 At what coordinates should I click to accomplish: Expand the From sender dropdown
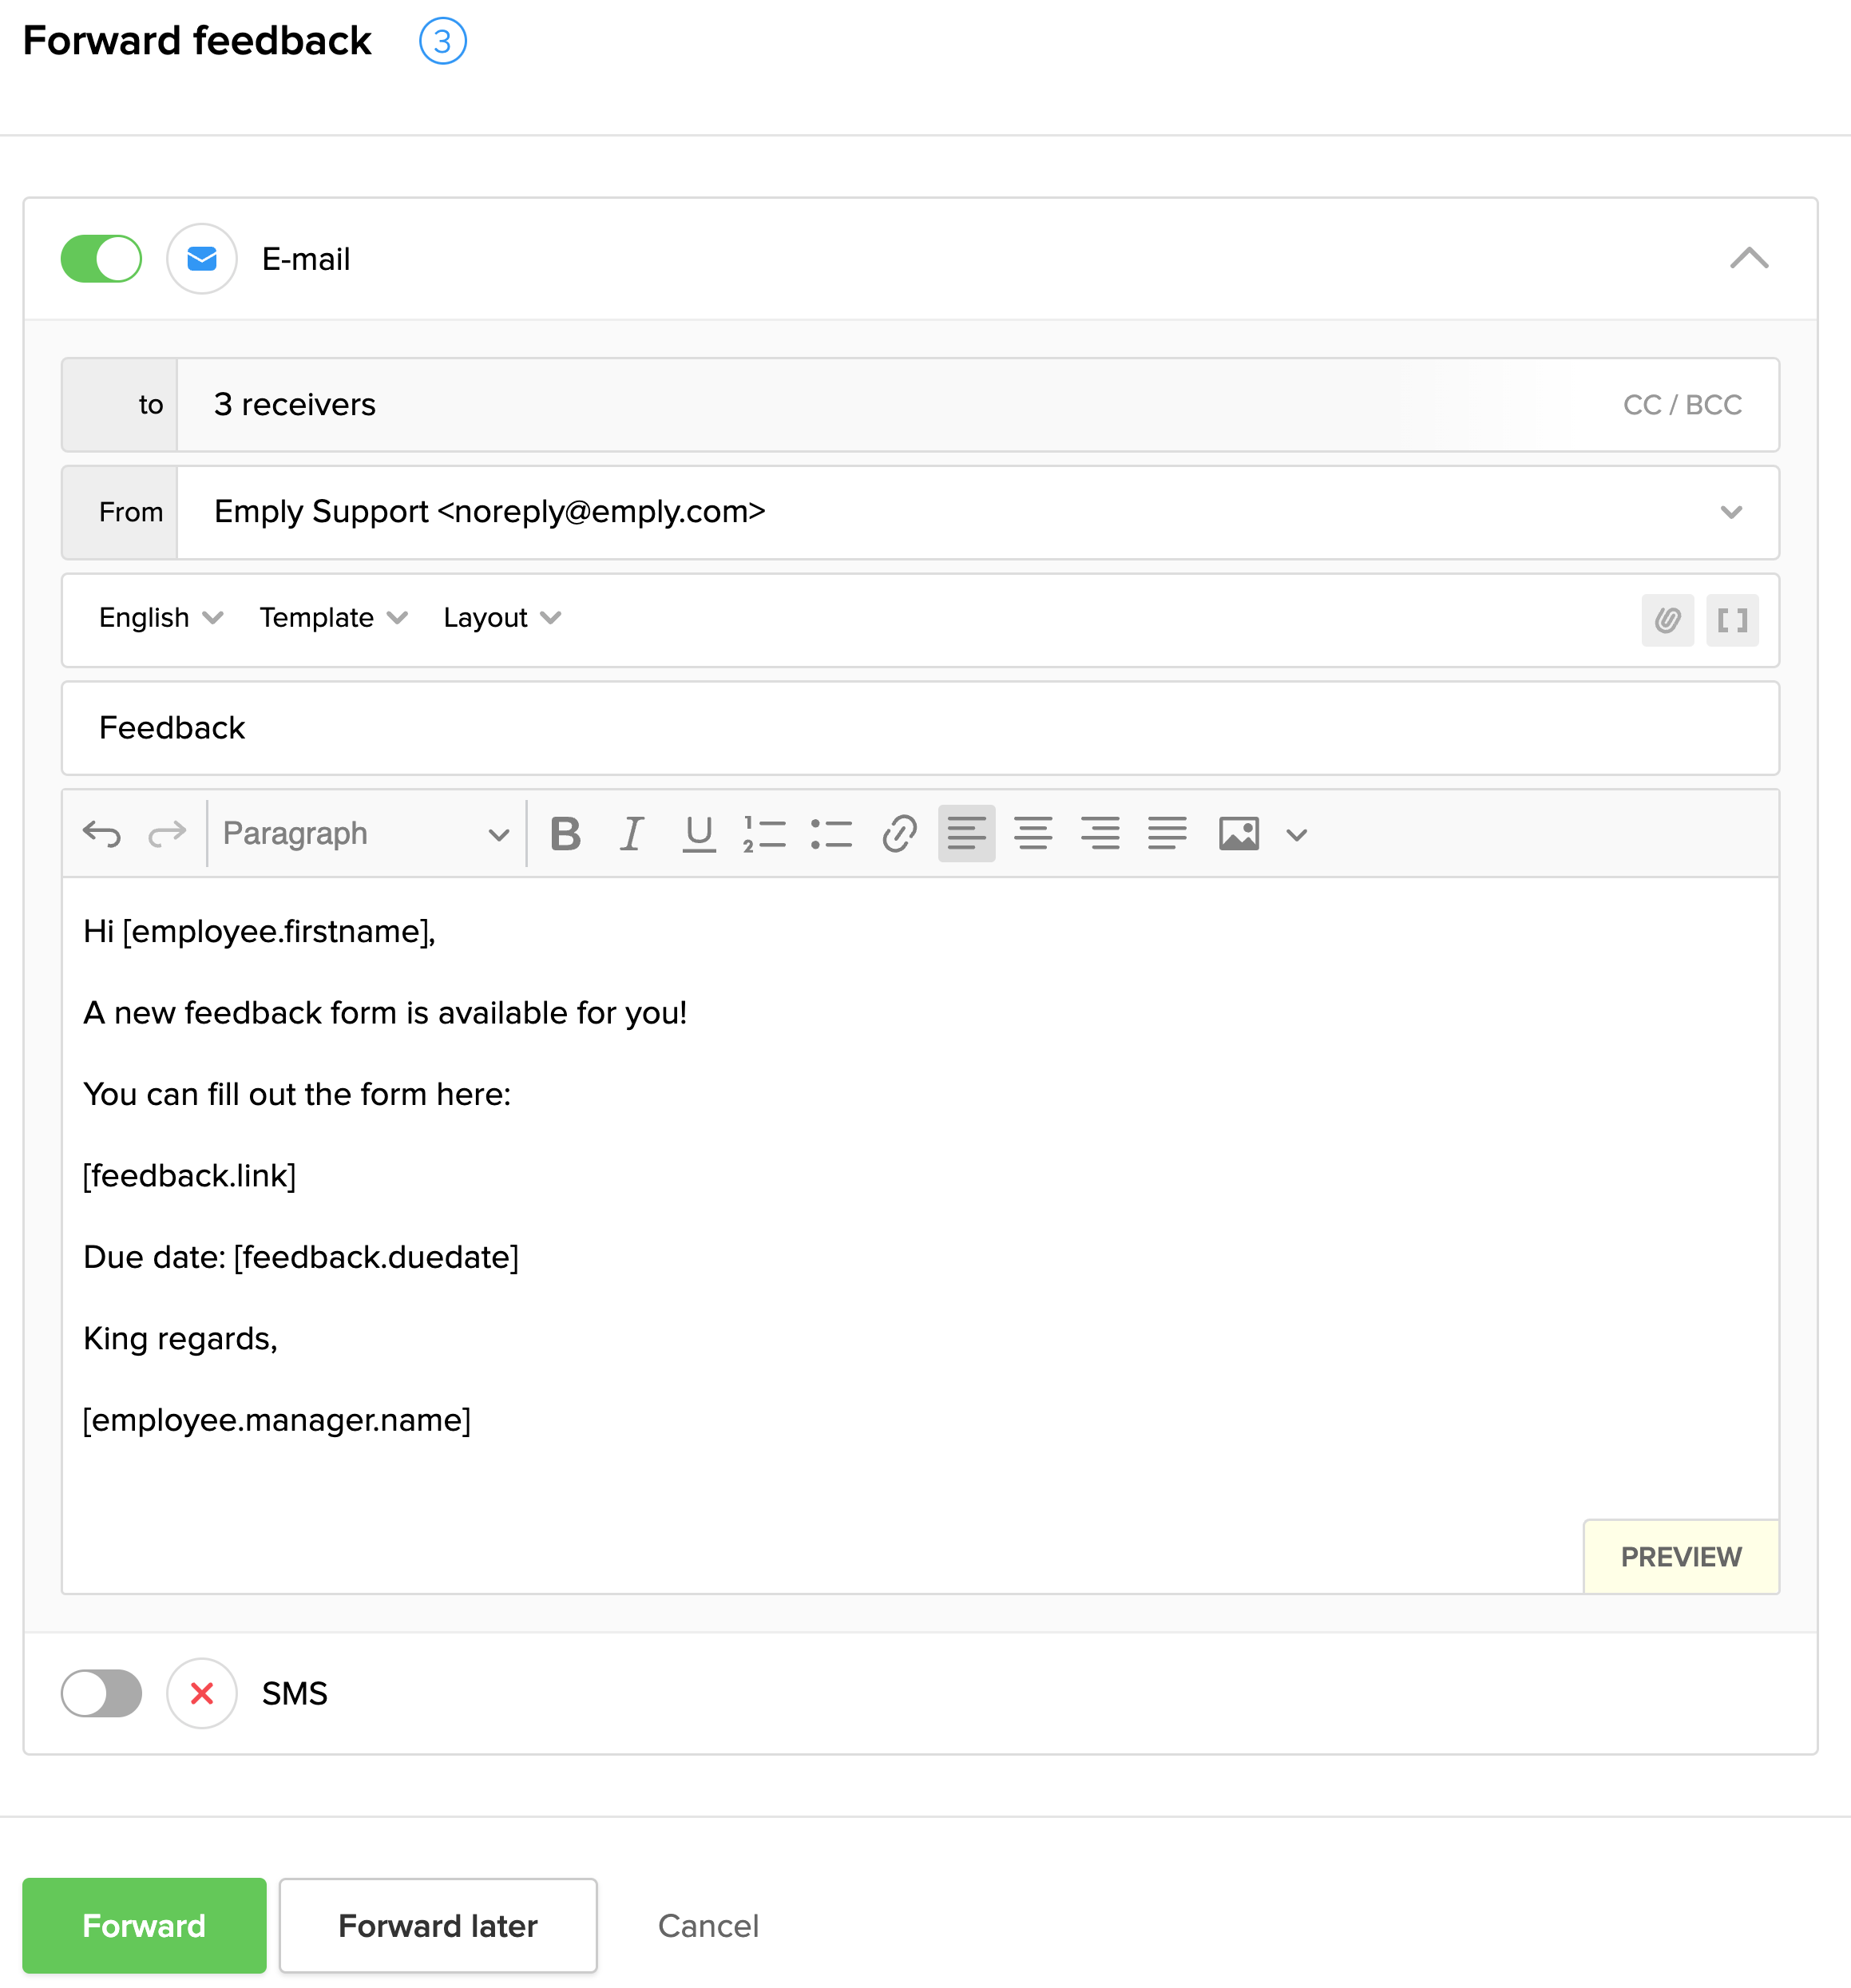click(x=1731, y=512)
